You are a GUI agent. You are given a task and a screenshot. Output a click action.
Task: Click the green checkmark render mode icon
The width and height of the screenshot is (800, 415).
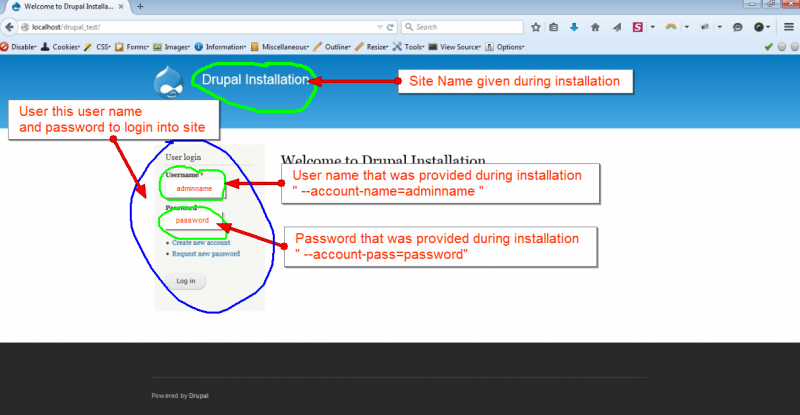click(769, 47)
